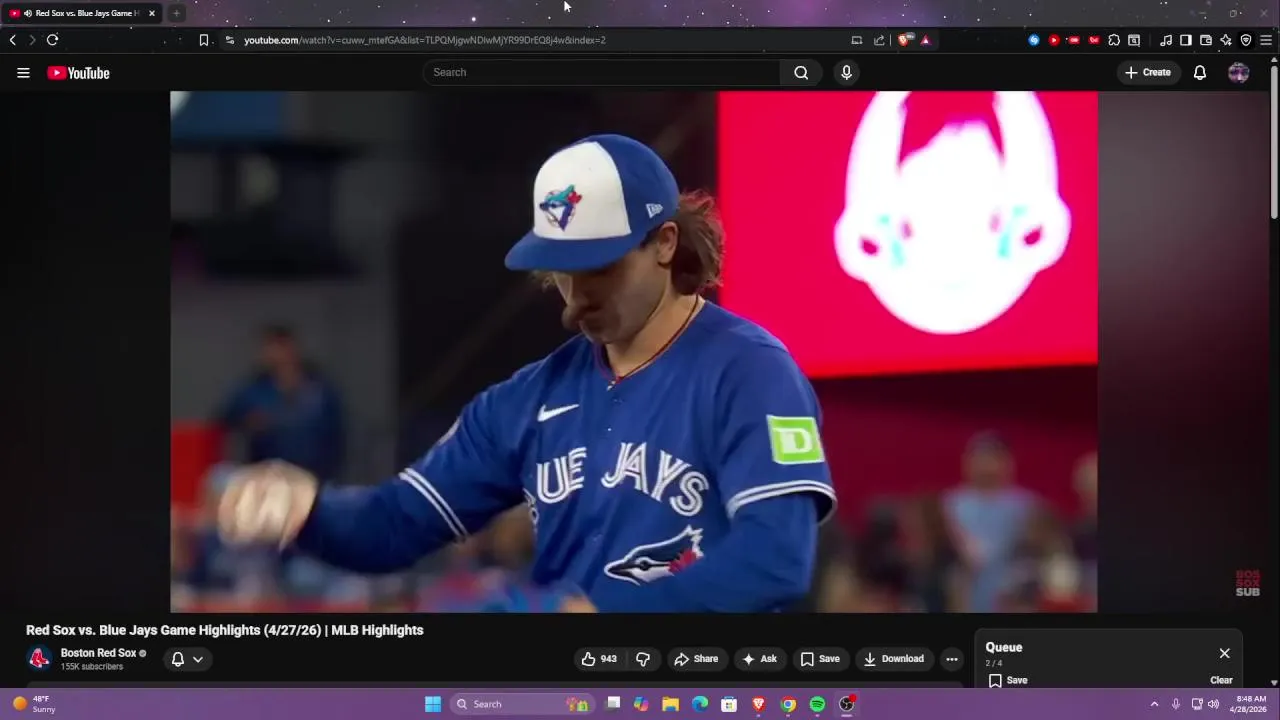
Task: Save the queue as playlist
Action: point(1008,680)
